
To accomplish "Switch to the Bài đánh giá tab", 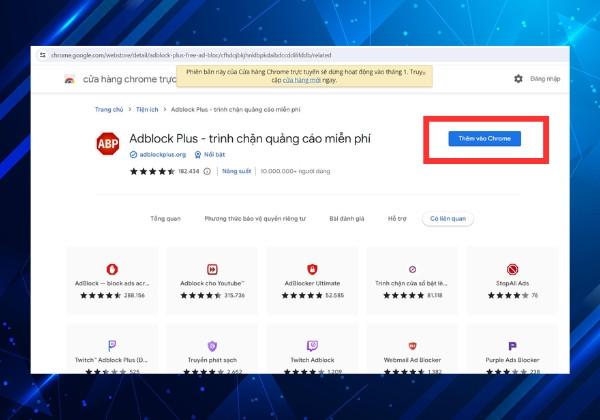I will click(347, 218).
